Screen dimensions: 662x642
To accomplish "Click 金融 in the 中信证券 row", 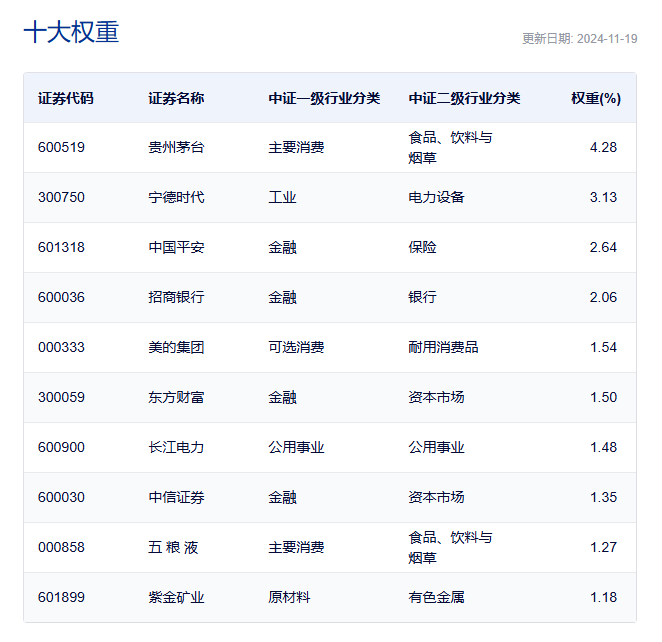I will (x=282, y=497).
